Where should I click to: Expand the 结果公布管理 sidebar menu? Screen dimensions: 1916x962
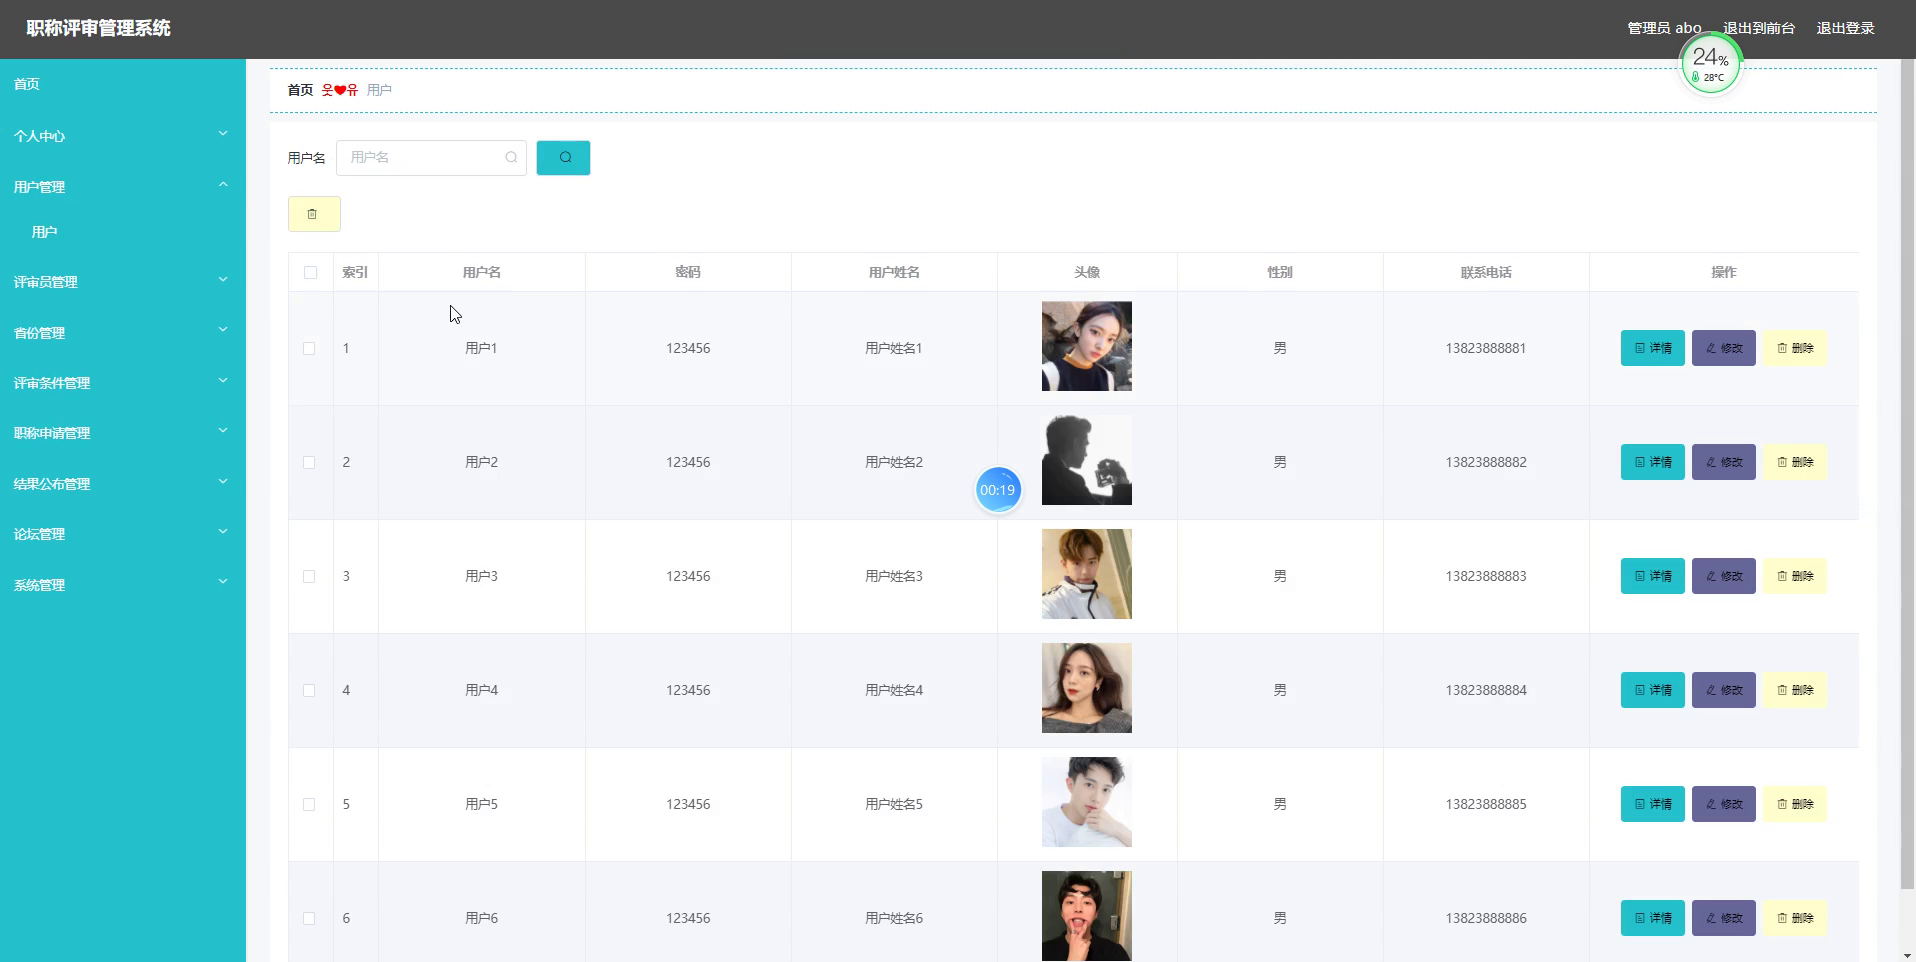(x=122, y=484)
